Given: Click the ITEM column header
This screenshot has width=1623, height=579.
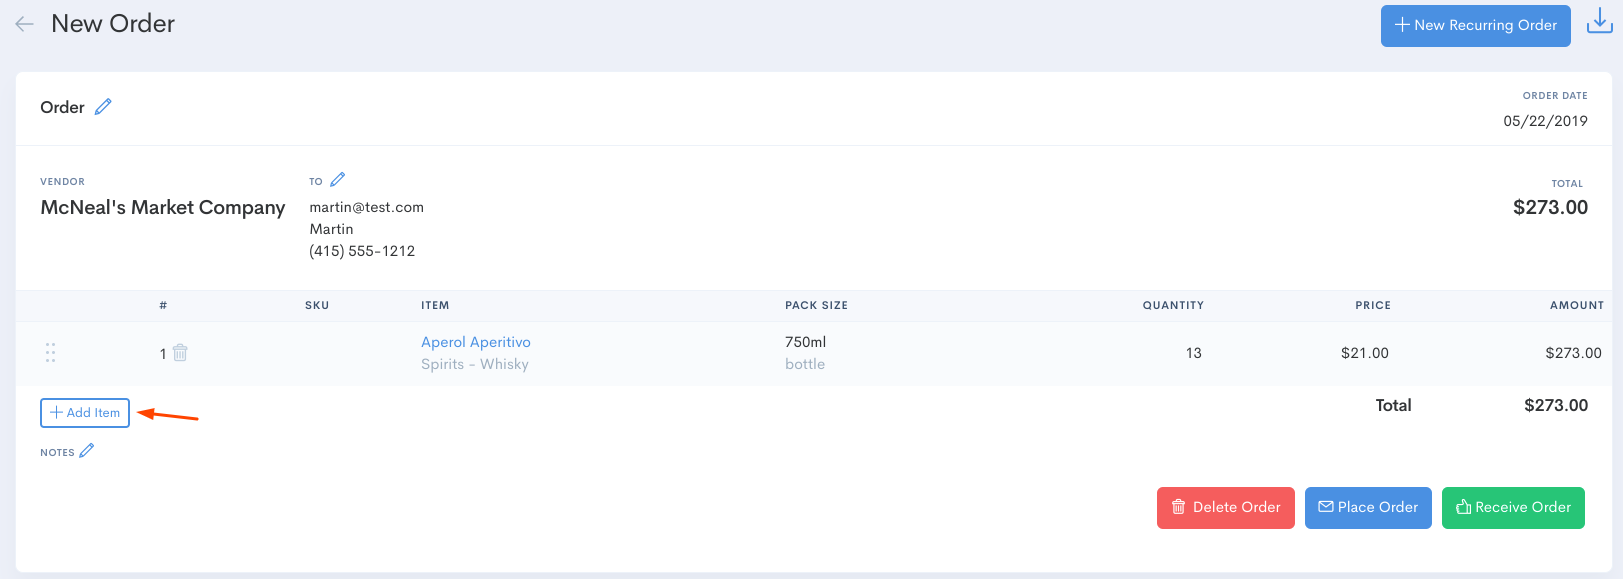Looking at the screenshot, I should coord(435,305).
